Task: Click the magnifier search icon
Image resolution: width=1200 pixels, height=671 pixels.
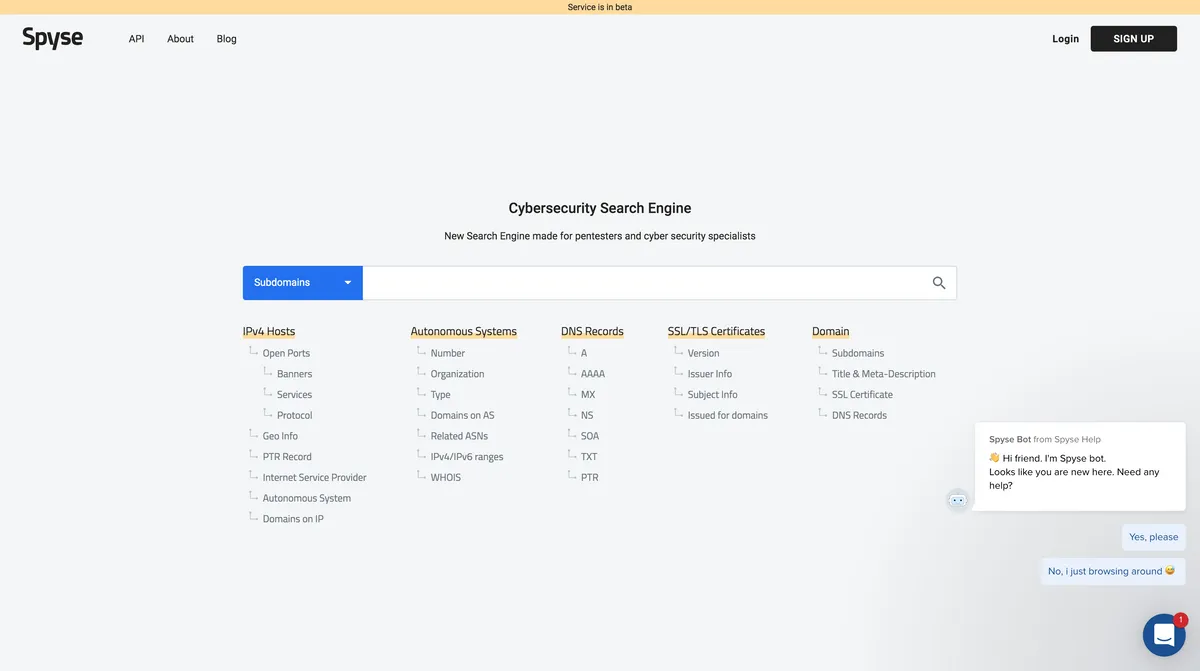Action: [x=939, y=283]
